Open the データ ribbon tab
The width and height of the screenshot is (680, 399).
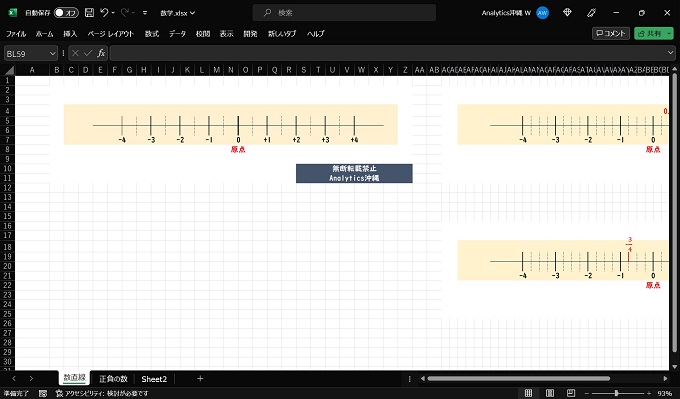177,33
